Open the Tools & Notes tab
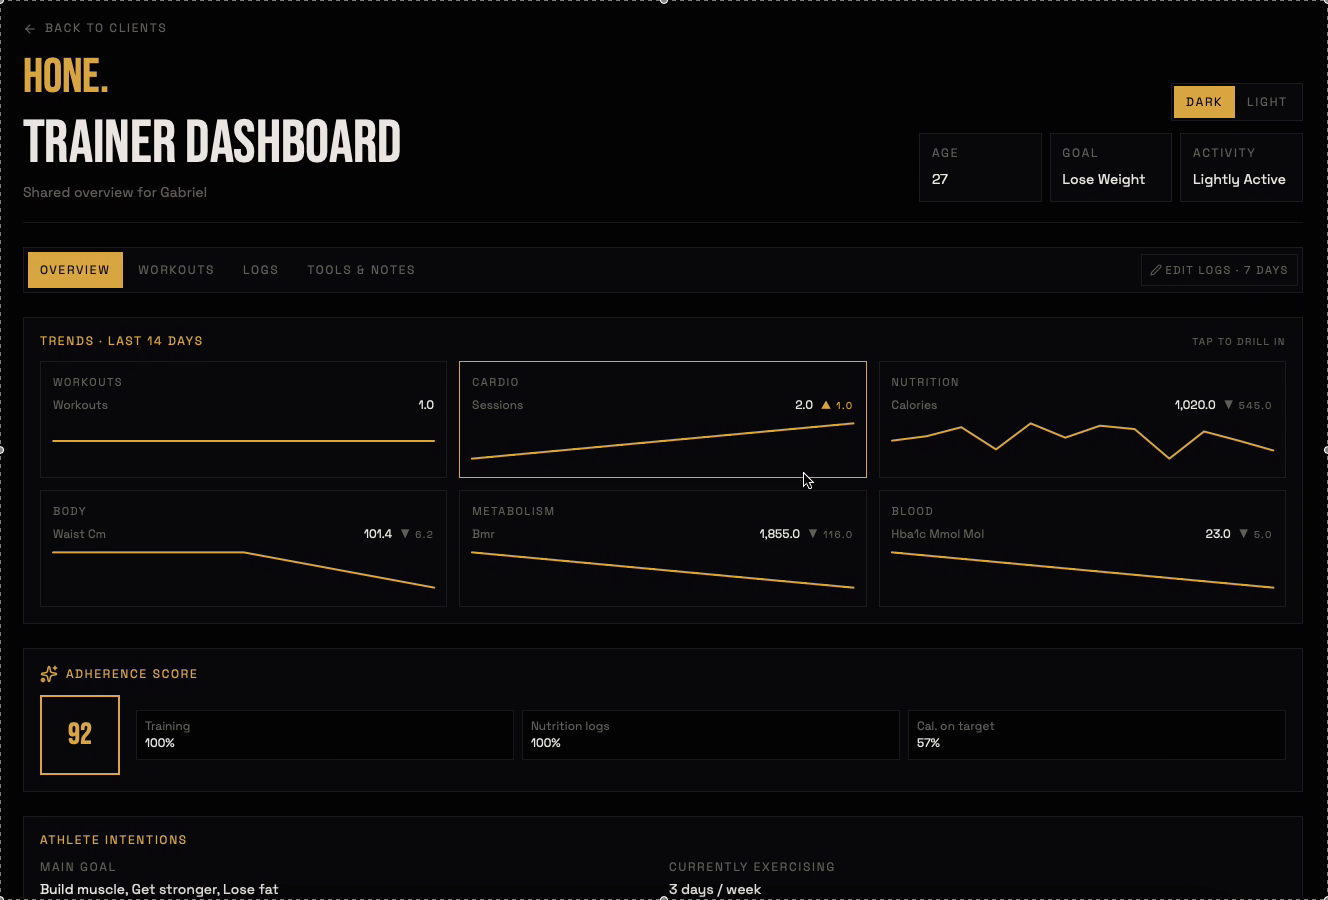 [x=361, y=270]
